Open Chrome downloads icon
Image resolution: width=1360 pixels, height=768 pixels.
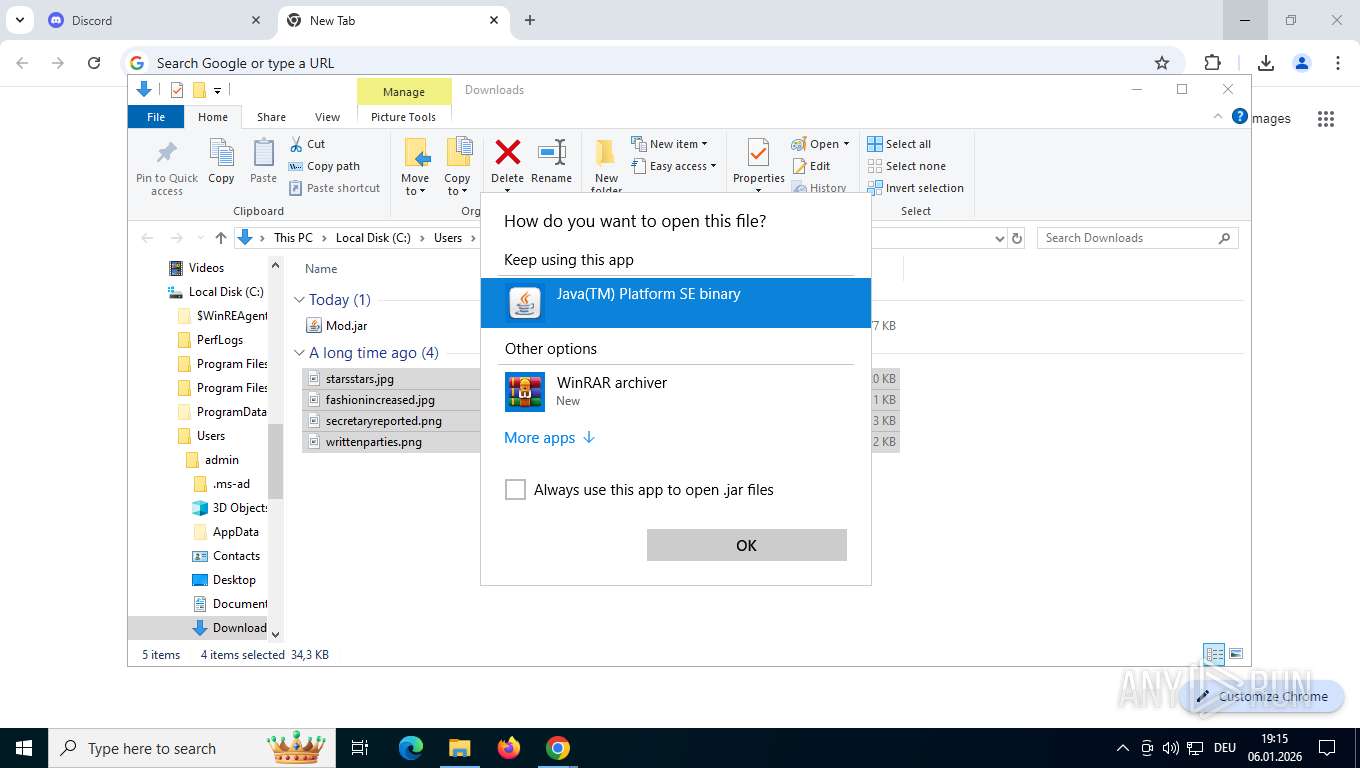(x=1266, y=63)
